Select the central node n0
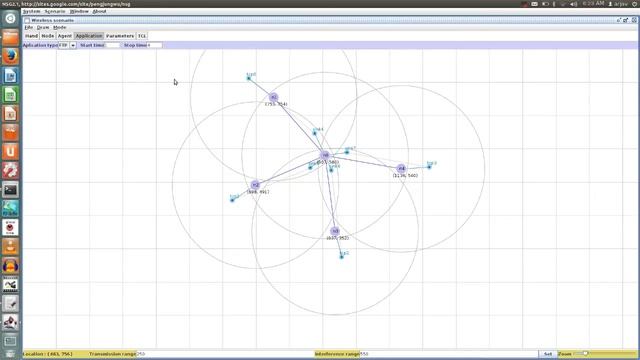This screenshot has height=360, width=640. click(x=325, y=155)
